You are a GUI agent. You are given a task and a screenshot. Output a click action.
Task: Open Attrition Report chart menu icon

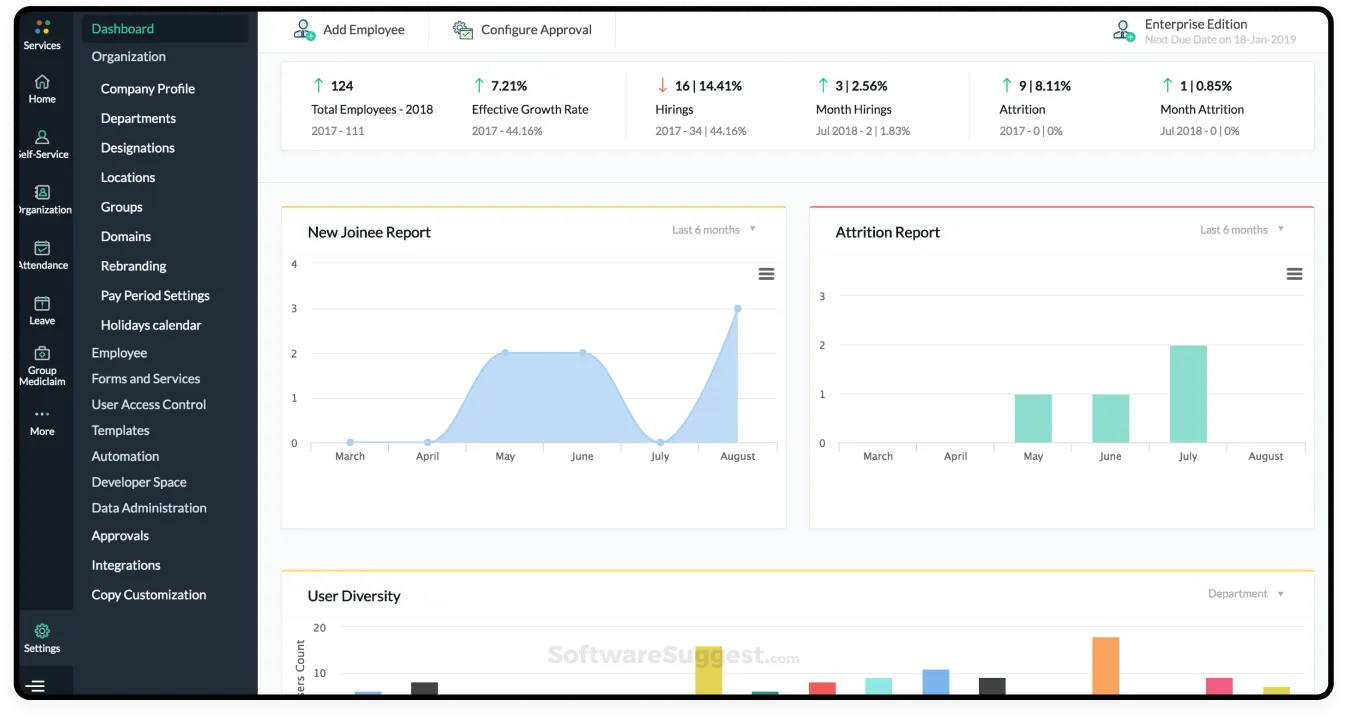[1294, 274]
